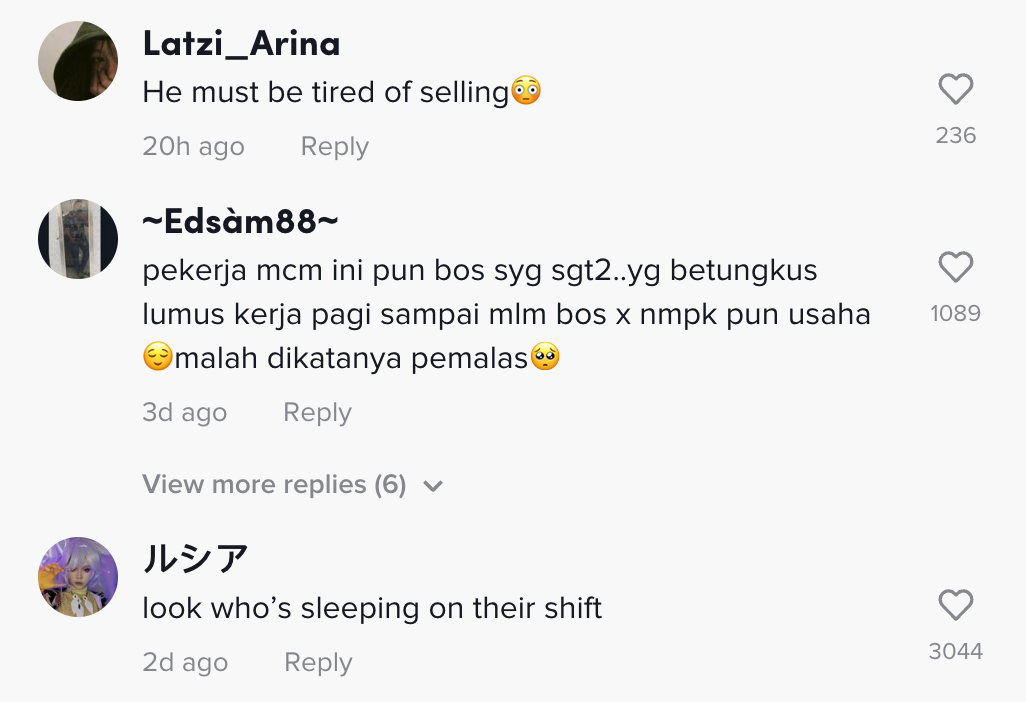Viewport: 1026px width, 702px height.
Task: Tap the heart on ~Edsàm88~'s comment
Action: [x=956, y=268]
